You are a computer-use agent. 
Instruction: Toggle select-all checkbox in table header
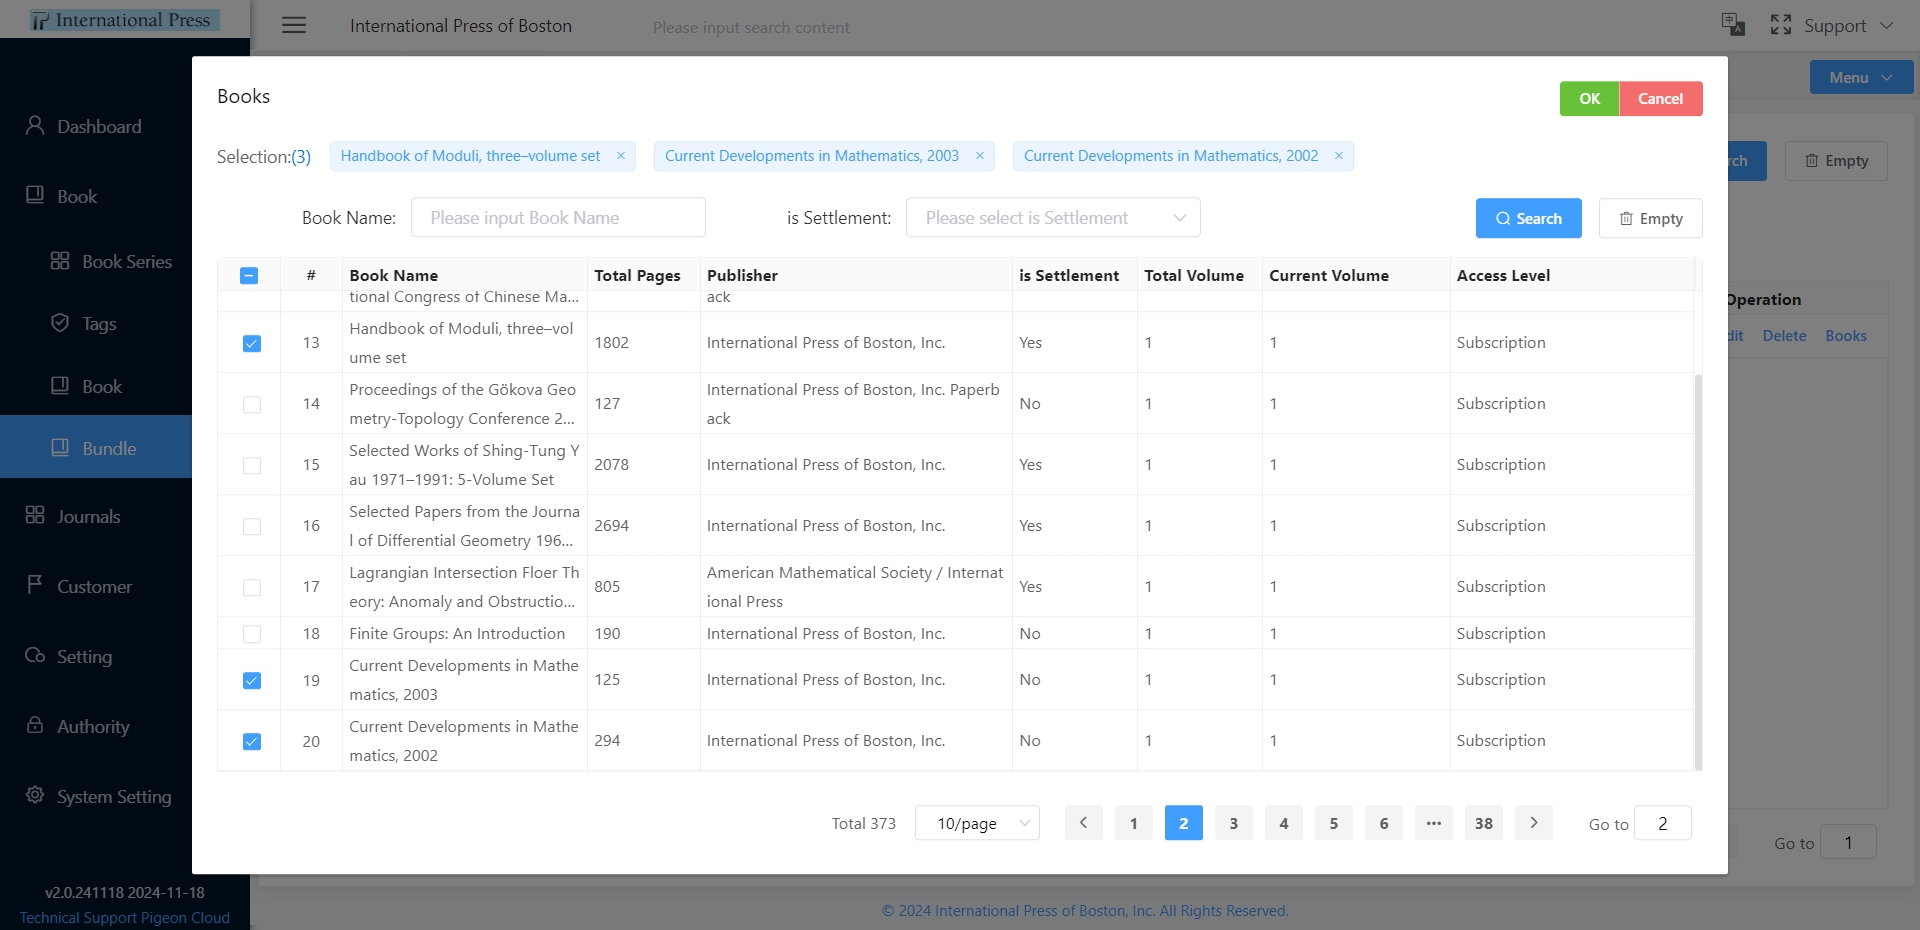coord(249,276)
